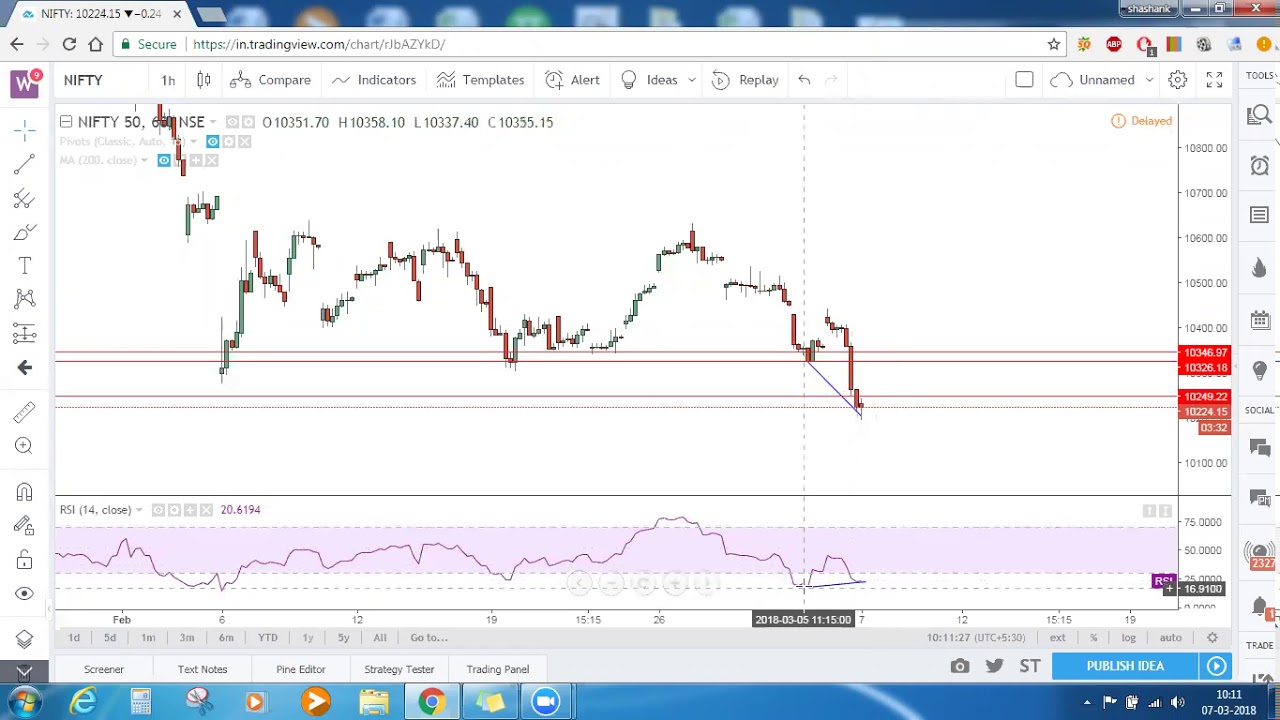Screen dimensions: 1280x720
Task: Expand the MA (200, close) dropdown arrow
Action: pyautogui.click(x=144, y=161)
